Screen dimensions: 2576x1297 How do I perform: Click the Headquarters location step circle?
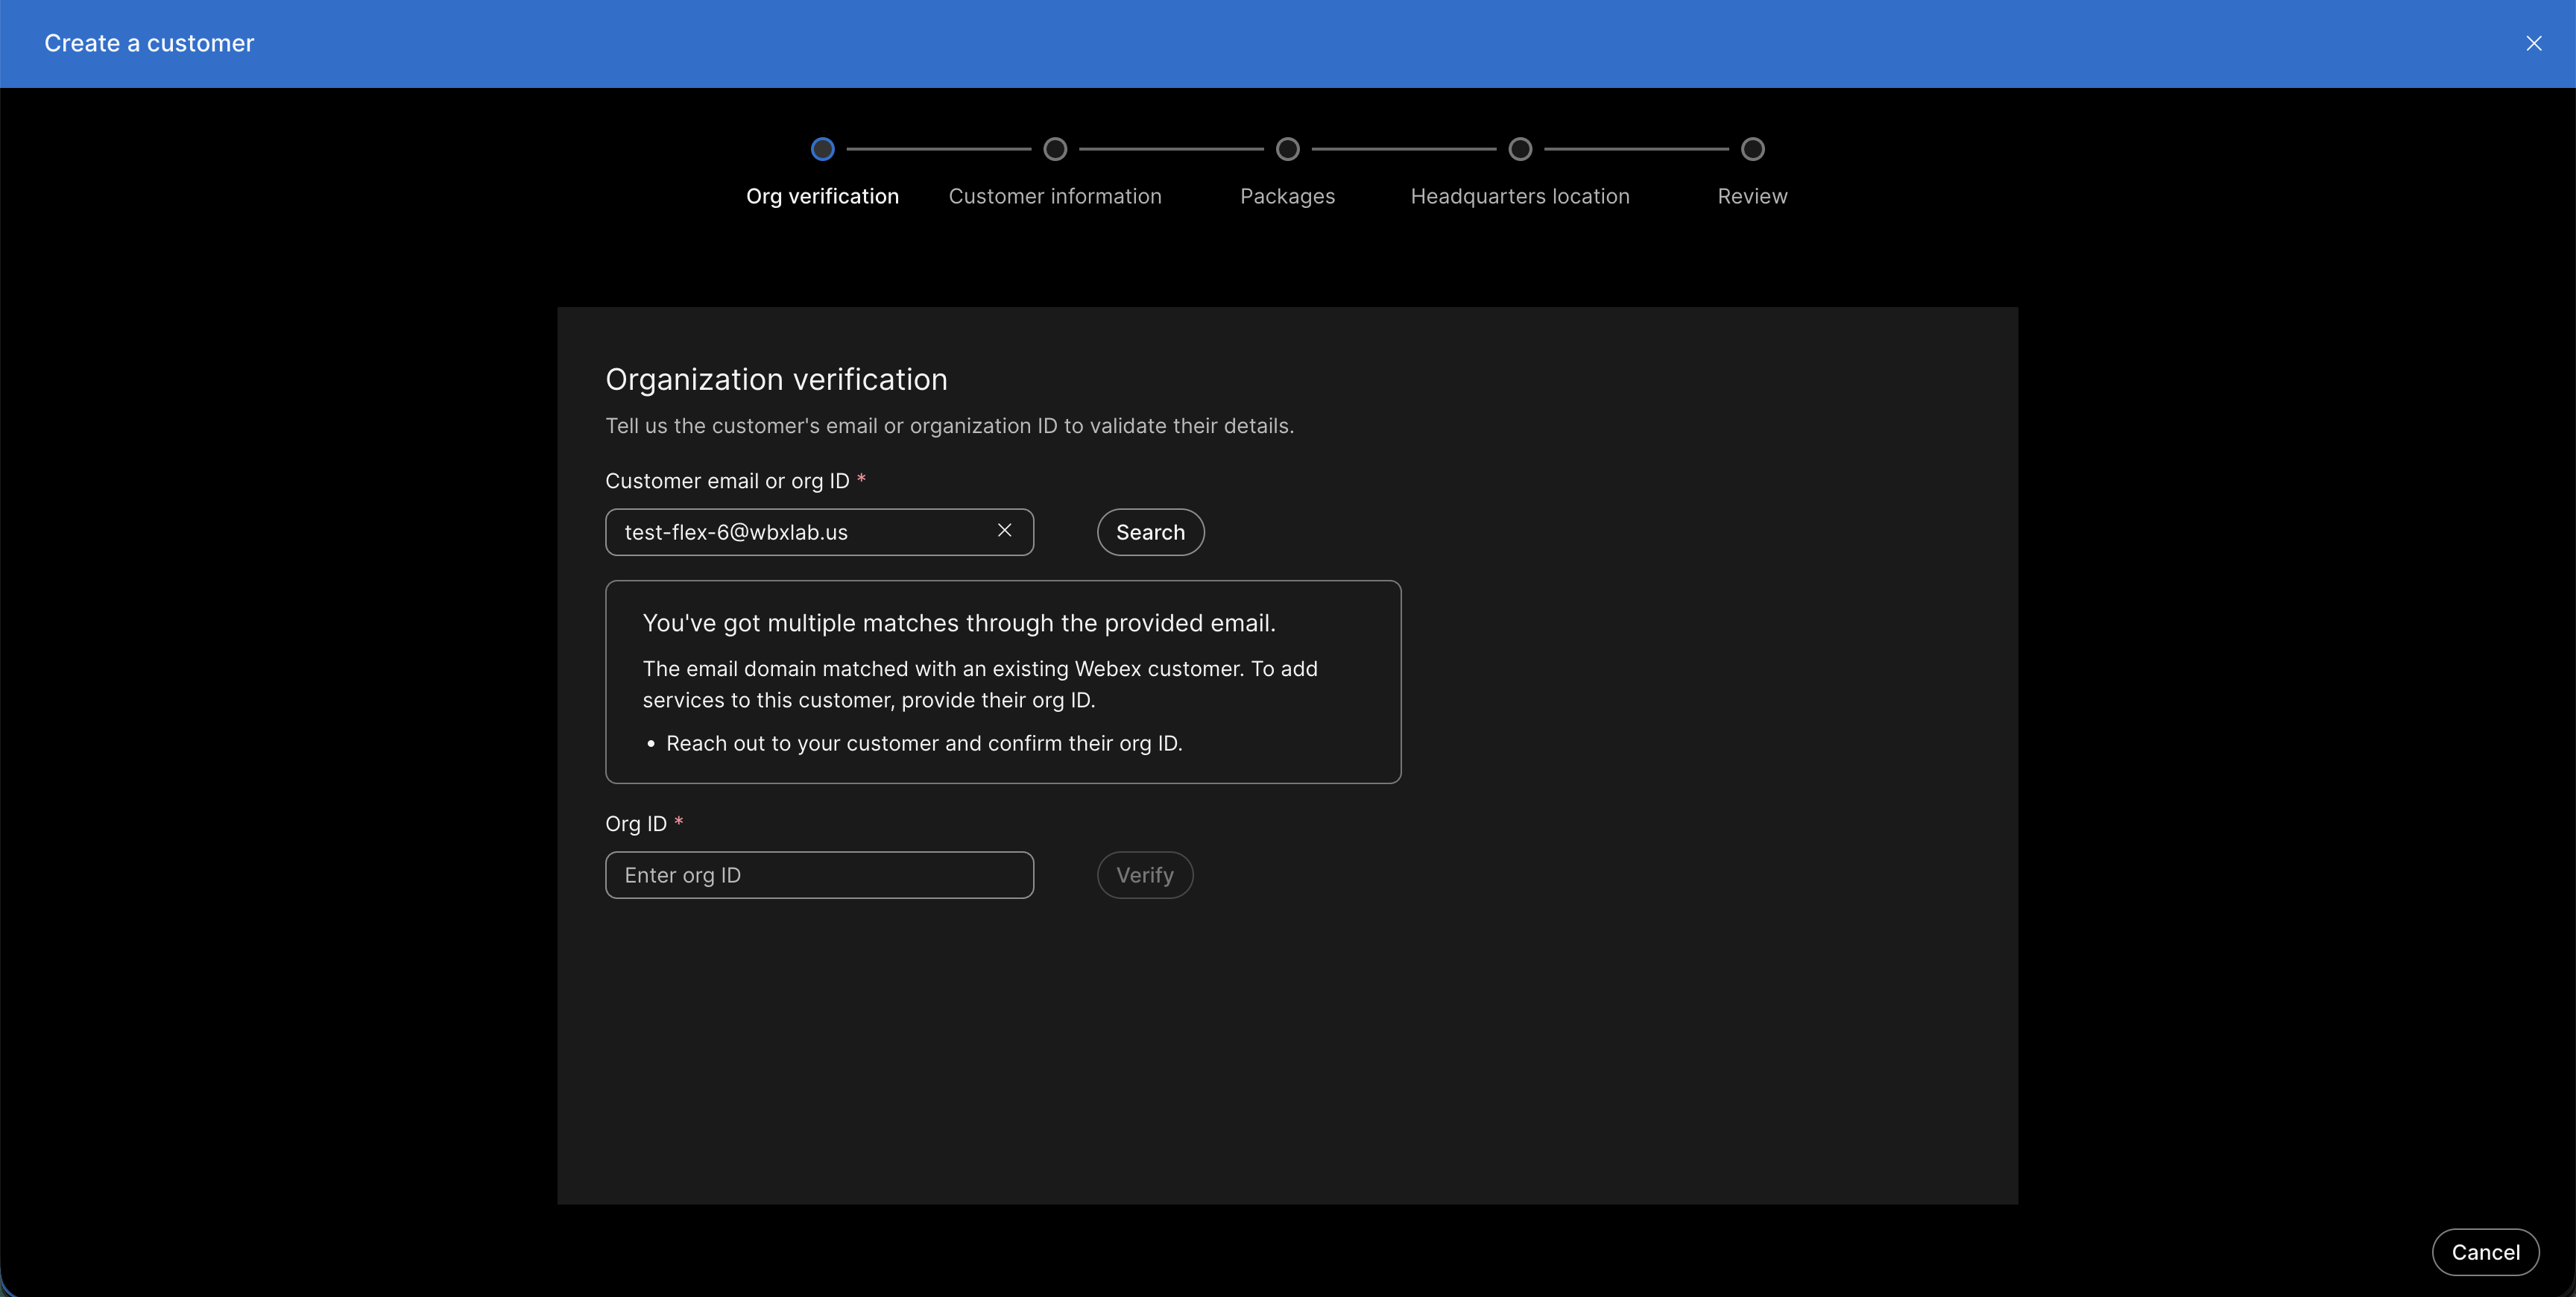(1519, 149)
